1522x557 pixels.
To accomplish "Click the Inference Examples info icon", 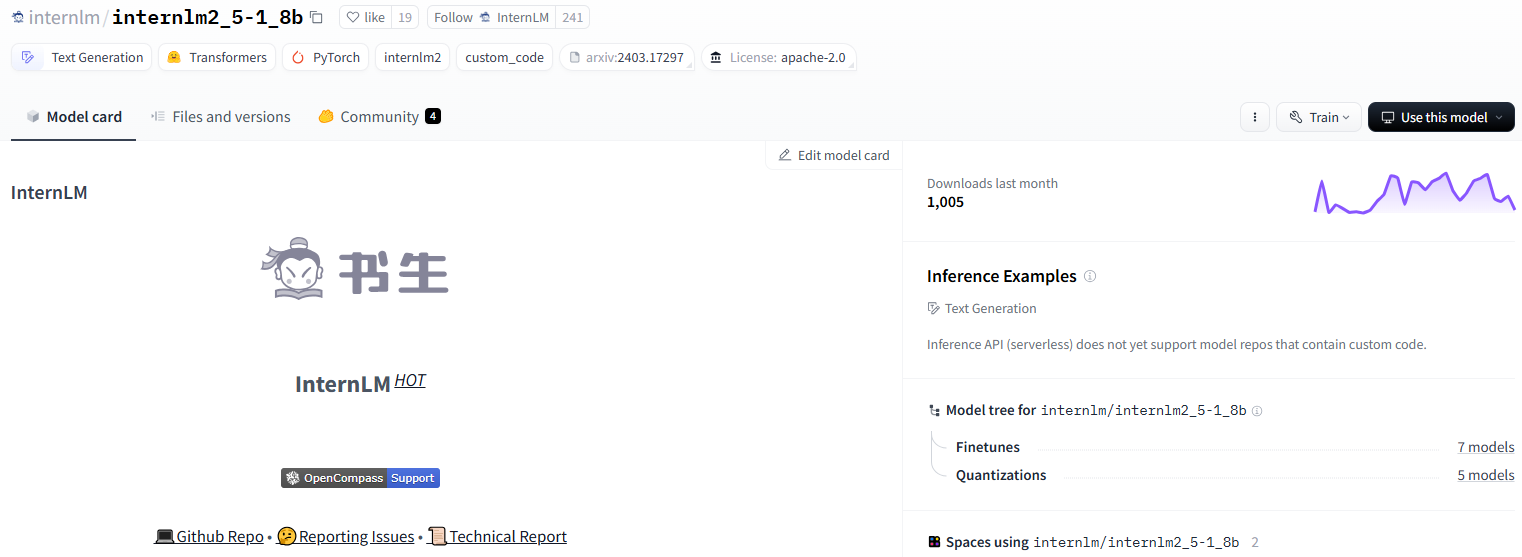I will pyautogui.click(x=1090, y=276).
